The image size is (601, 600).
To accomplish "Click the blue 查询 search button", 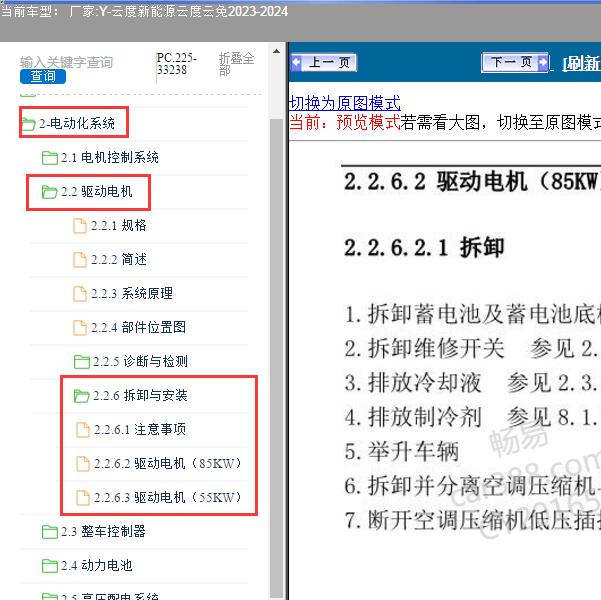I will pyautogui.click(x=43, y=76).
